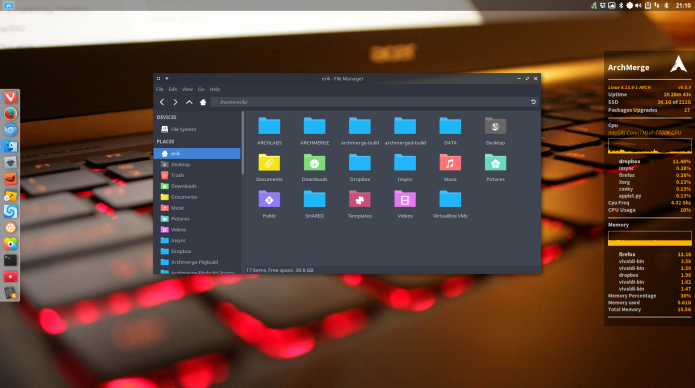This screenshot has width=695, height=388.
Task: Click the volume icon in system tray
Action: (638, 5)
